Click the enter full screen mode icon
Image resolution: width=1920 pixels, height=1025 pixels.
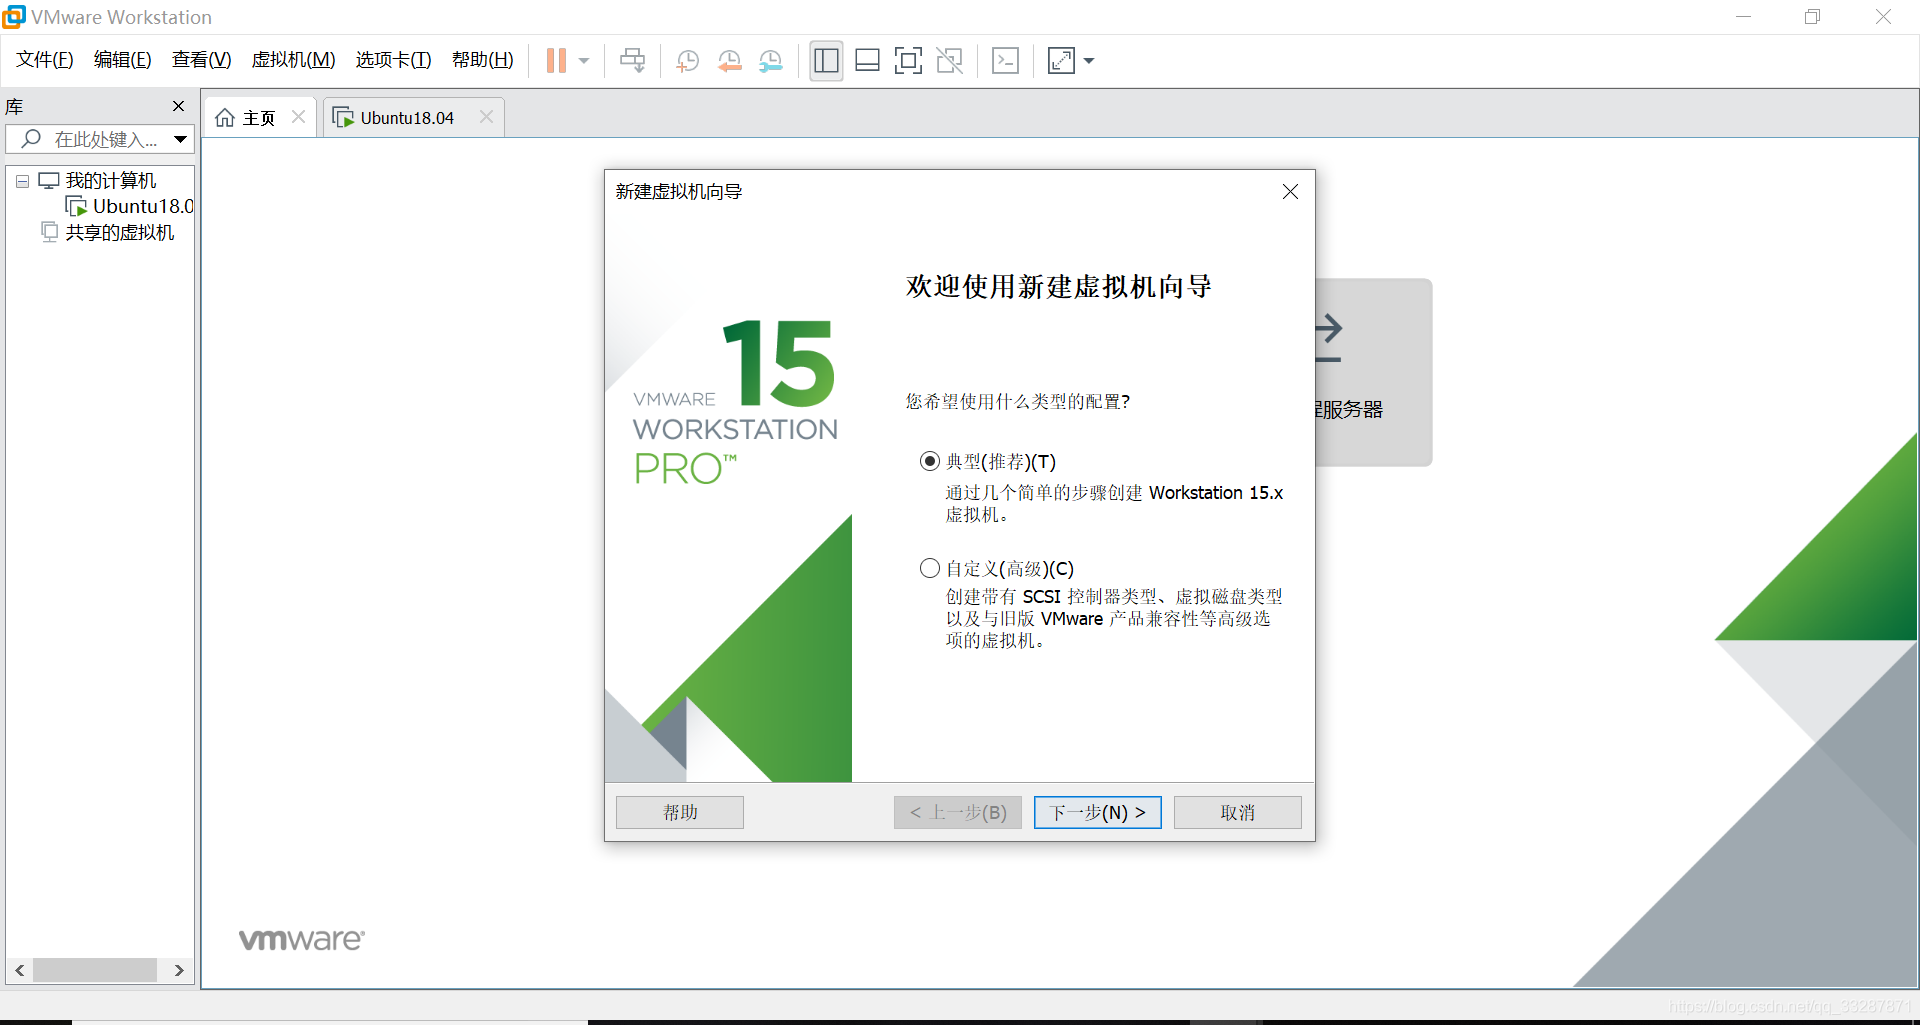tap(908, 61)
